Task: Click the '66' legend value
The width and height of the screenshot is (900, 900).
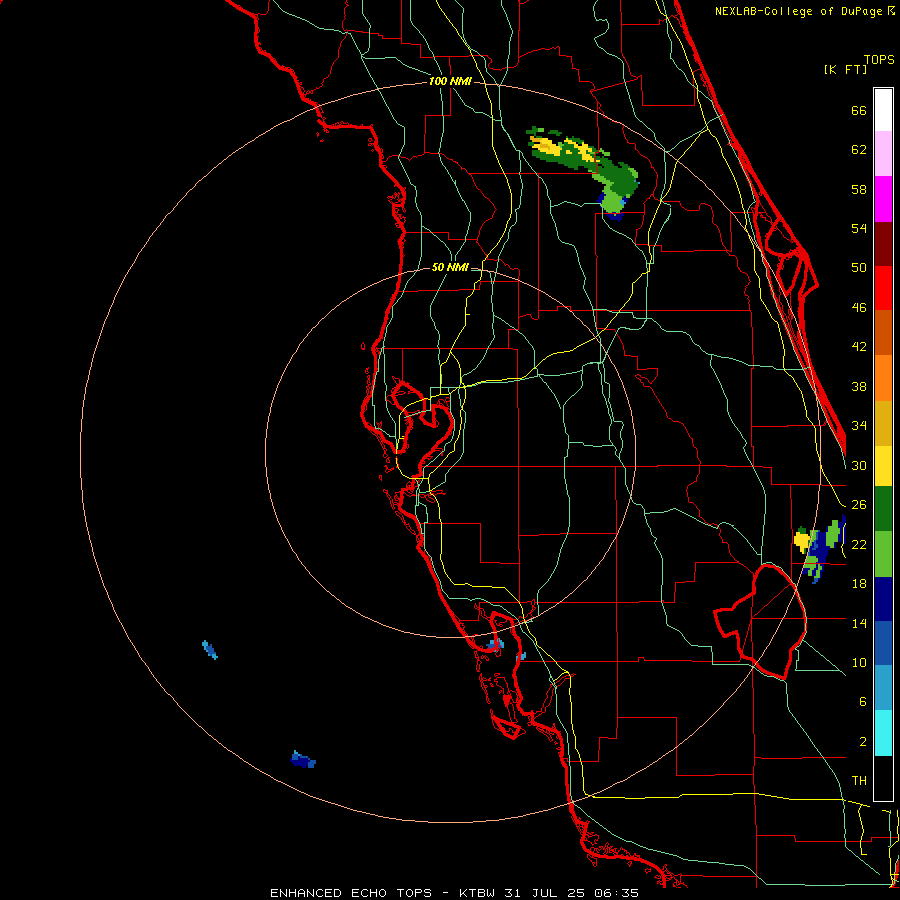Action: pos(859,110)
